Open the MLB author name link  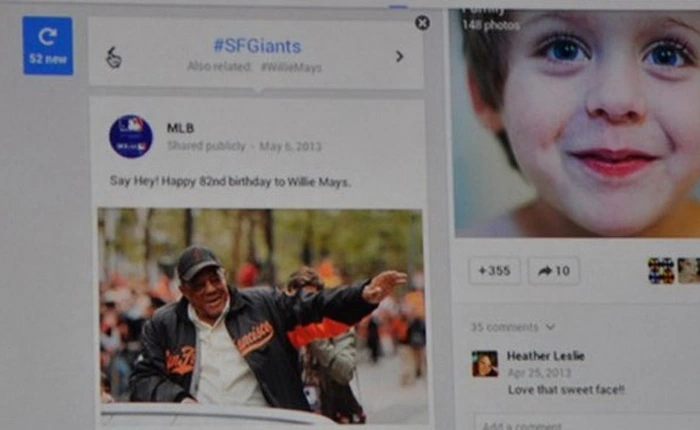(180, 128)
